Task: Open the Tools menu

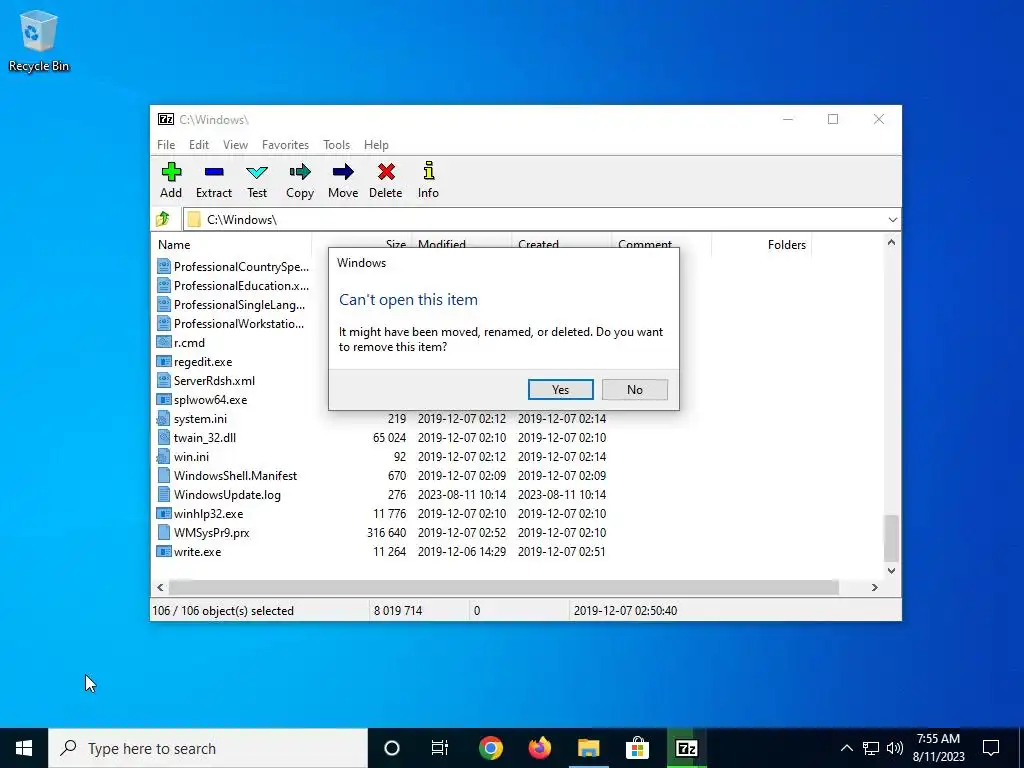Action: pyautogui.click(x=336, y=145)
